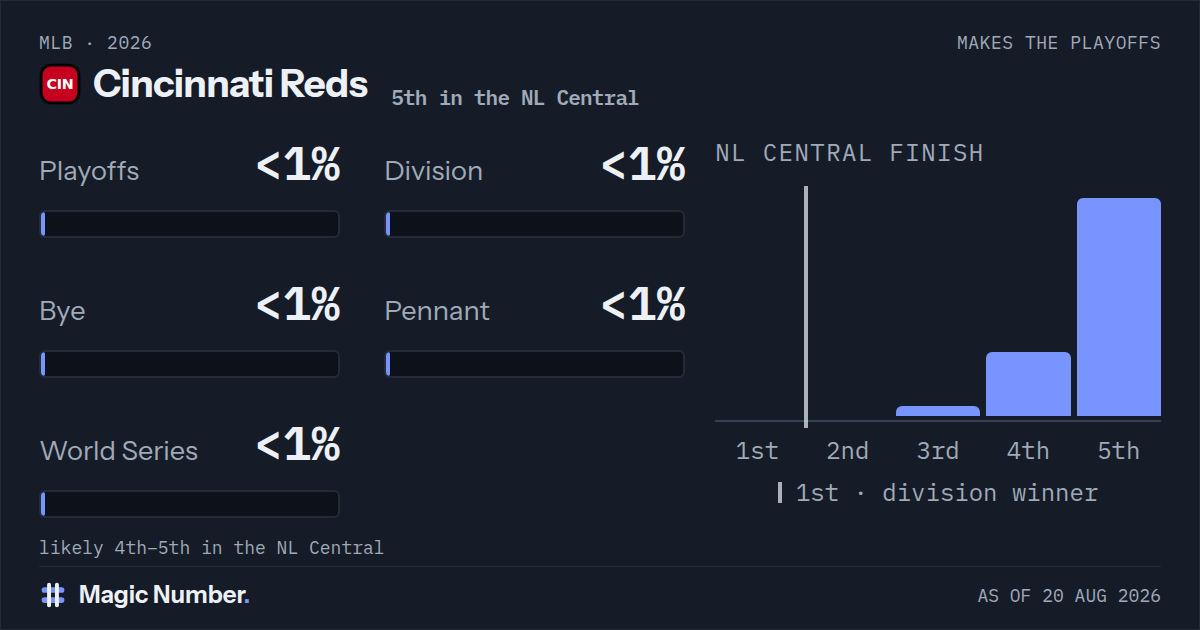This screenshot has height=630, width=1200.
Task: Click the 5th in the NL Central subtitle
Action: tap(515, 98)
